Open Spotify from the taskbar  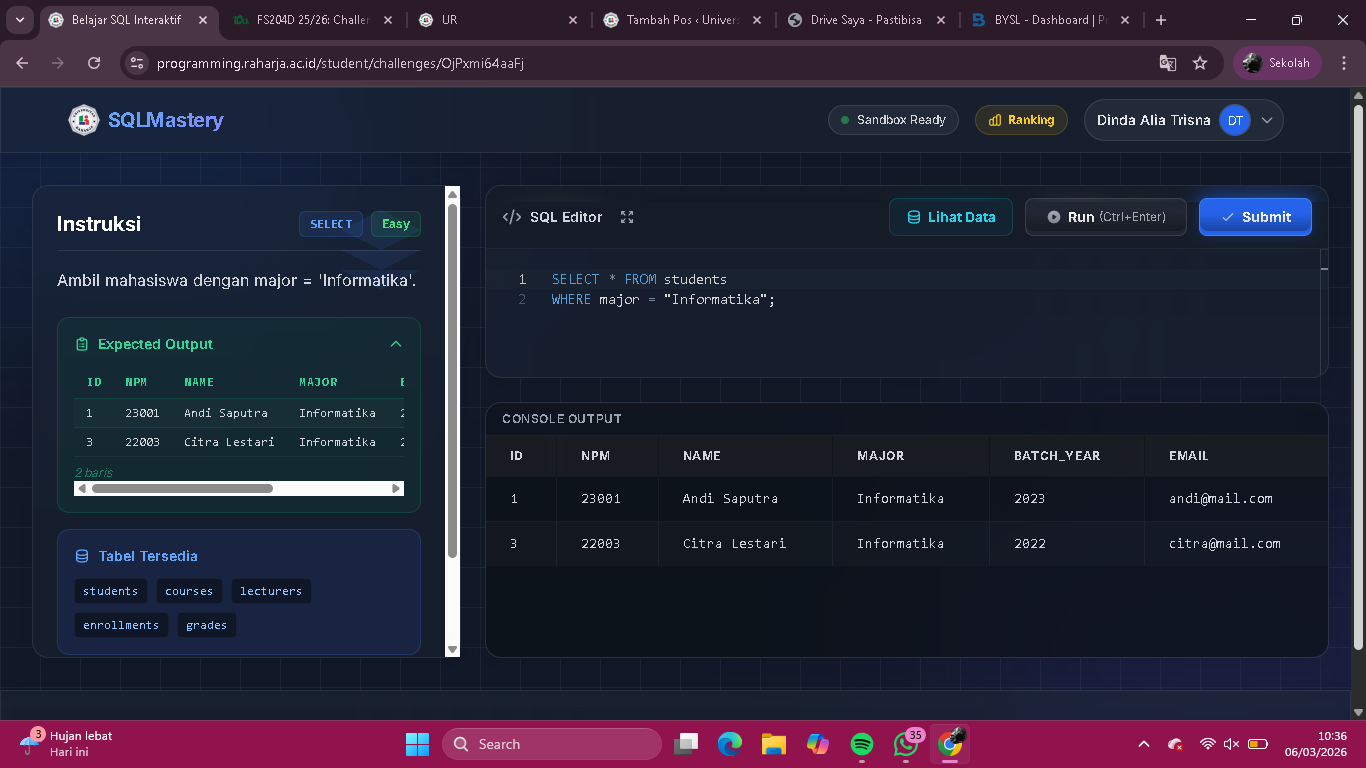[x=862, y=744]
